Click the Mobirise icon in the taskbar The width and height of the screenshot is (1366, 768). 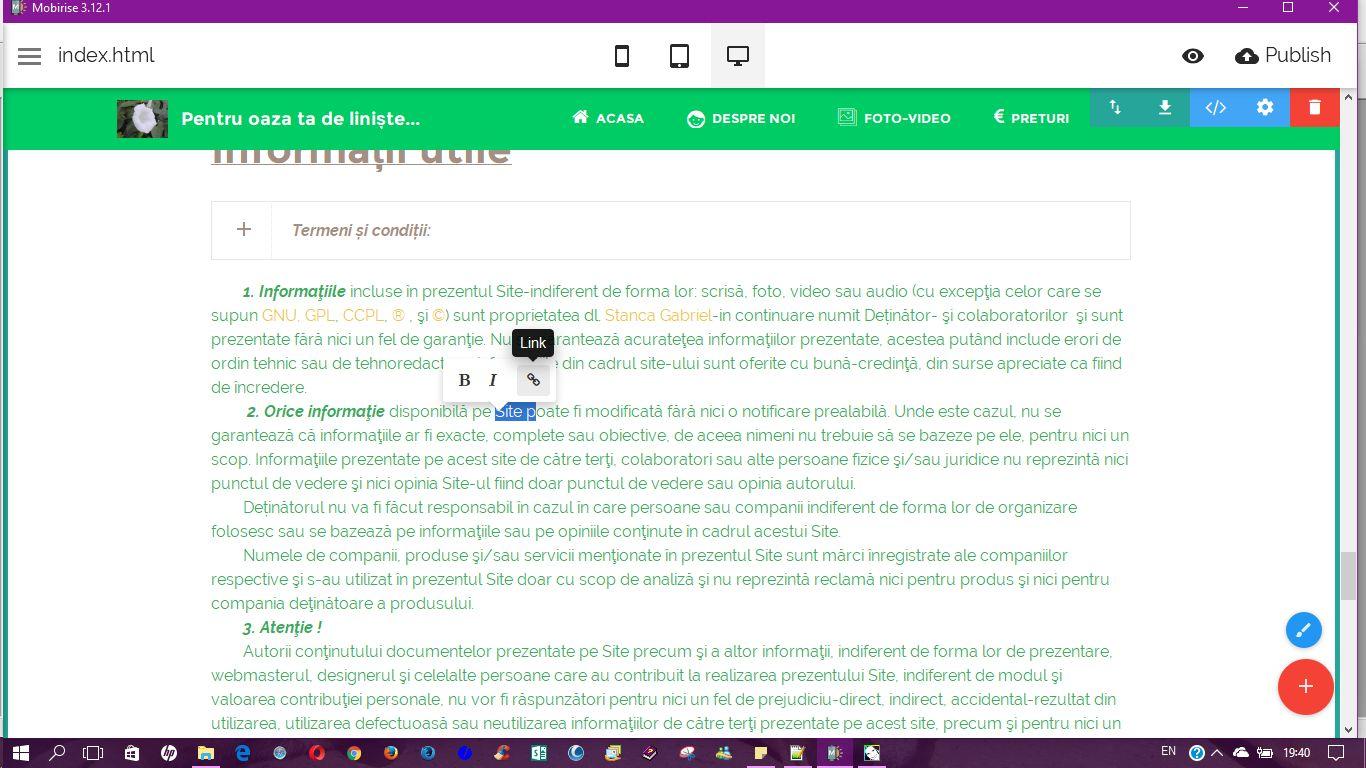(835, 752)
